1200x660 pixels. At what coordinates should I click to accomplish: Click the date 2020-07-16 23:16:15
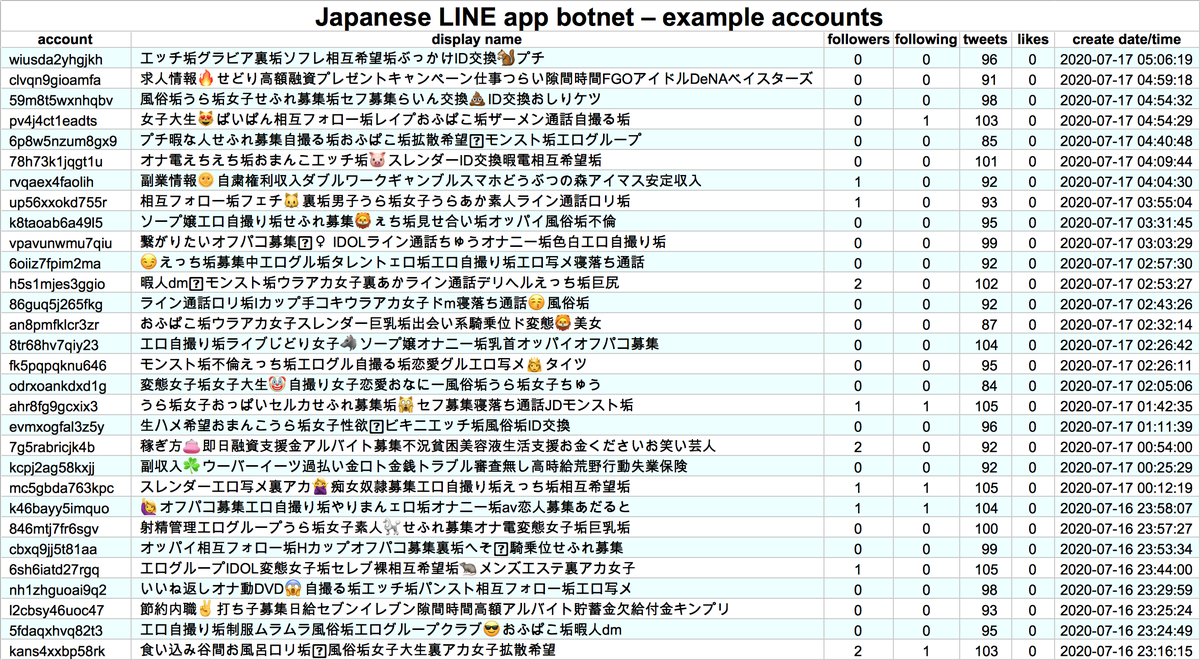1126,651
